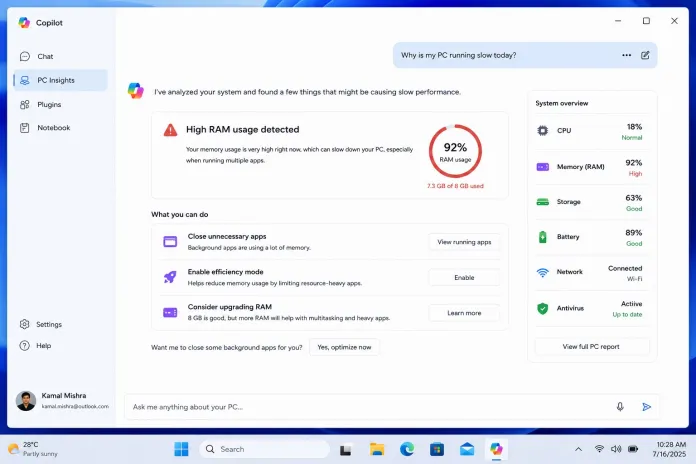Image resolution: width=696 pixels, height=464 pixels.
Task: Click the Storage 63% value
Action: (634, 198)
